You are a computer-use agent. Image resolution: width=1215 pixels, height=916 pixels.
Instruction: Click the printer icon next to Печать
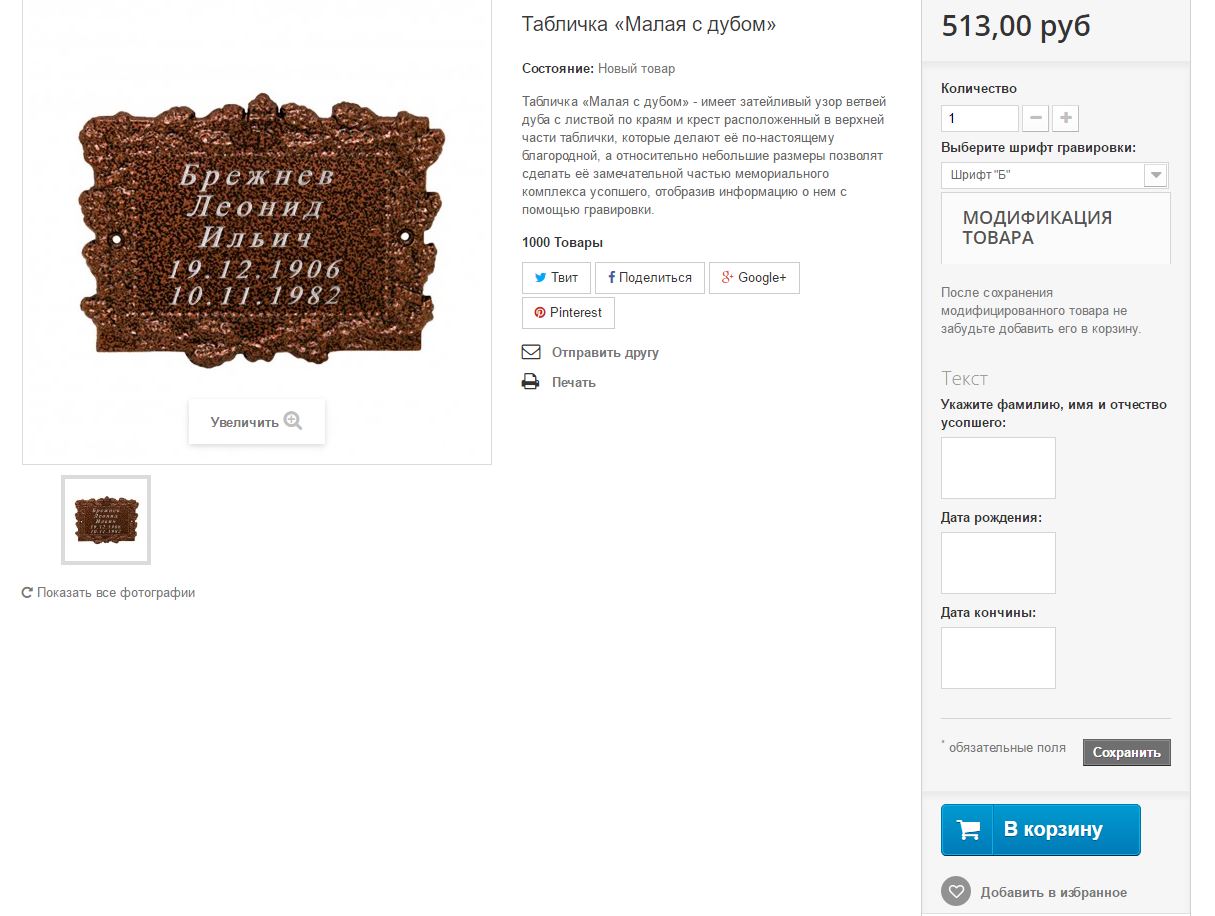tap(531, 382)
